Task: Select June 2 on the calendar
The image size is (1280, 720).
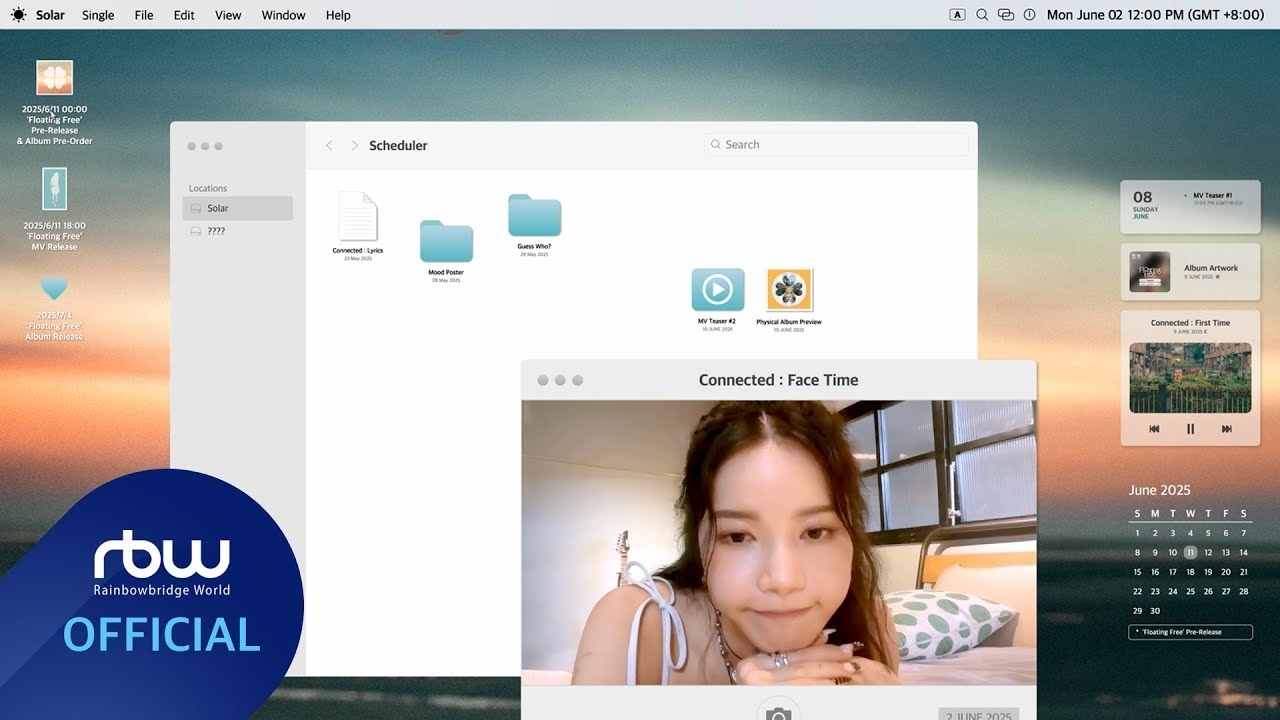Action: click(1155, 533)
